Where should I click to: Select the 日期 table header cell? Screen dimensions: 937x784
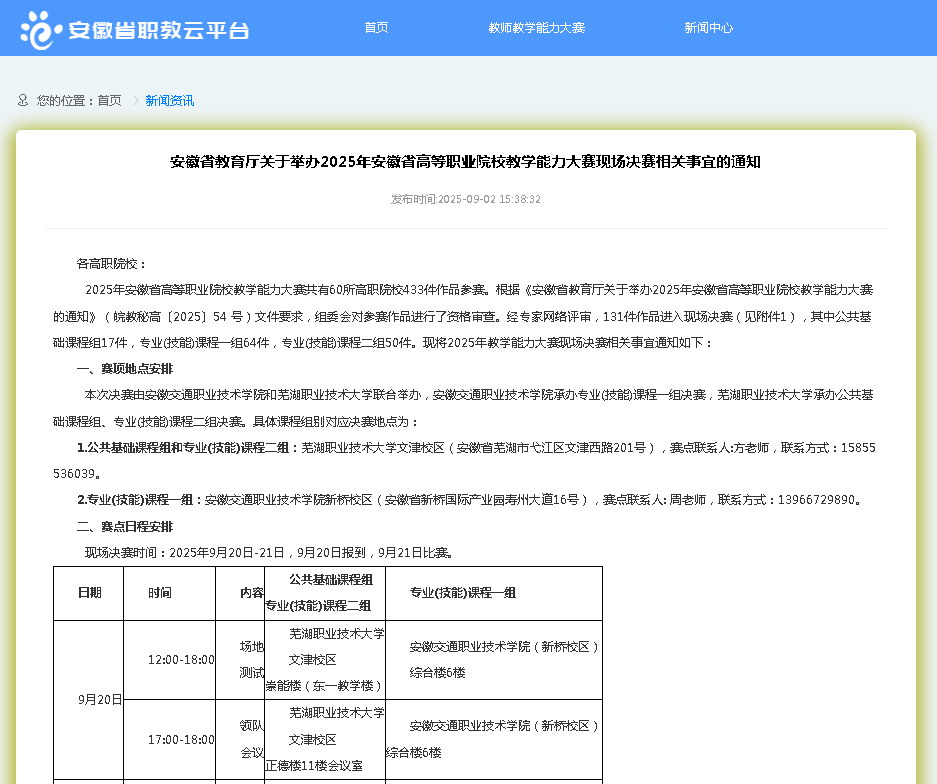pos(89,593)
